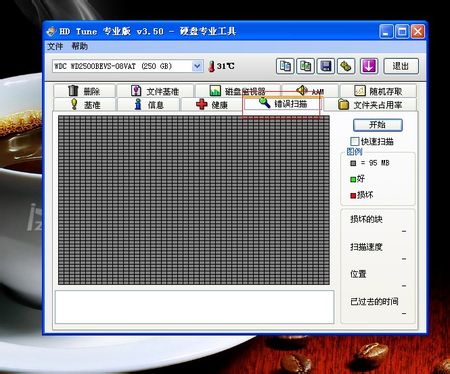Select the 错误扫描 tab
This screenshot has width=450, height=374.
coord(283,104)
